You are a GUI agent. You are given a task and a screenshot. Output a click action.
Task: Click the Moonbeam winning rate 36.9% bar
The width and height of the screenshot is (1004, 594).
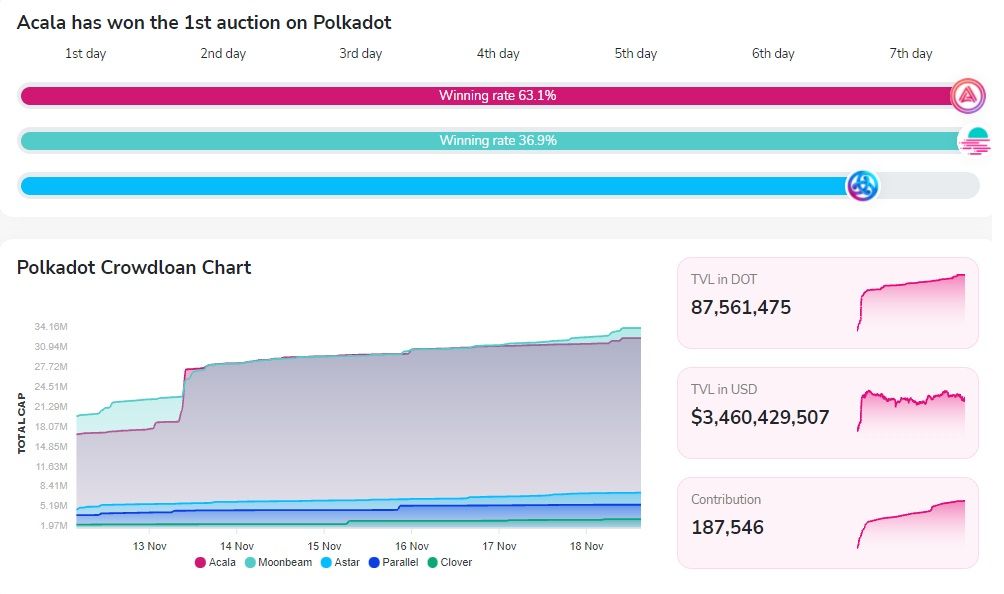(x=497, y=141)
